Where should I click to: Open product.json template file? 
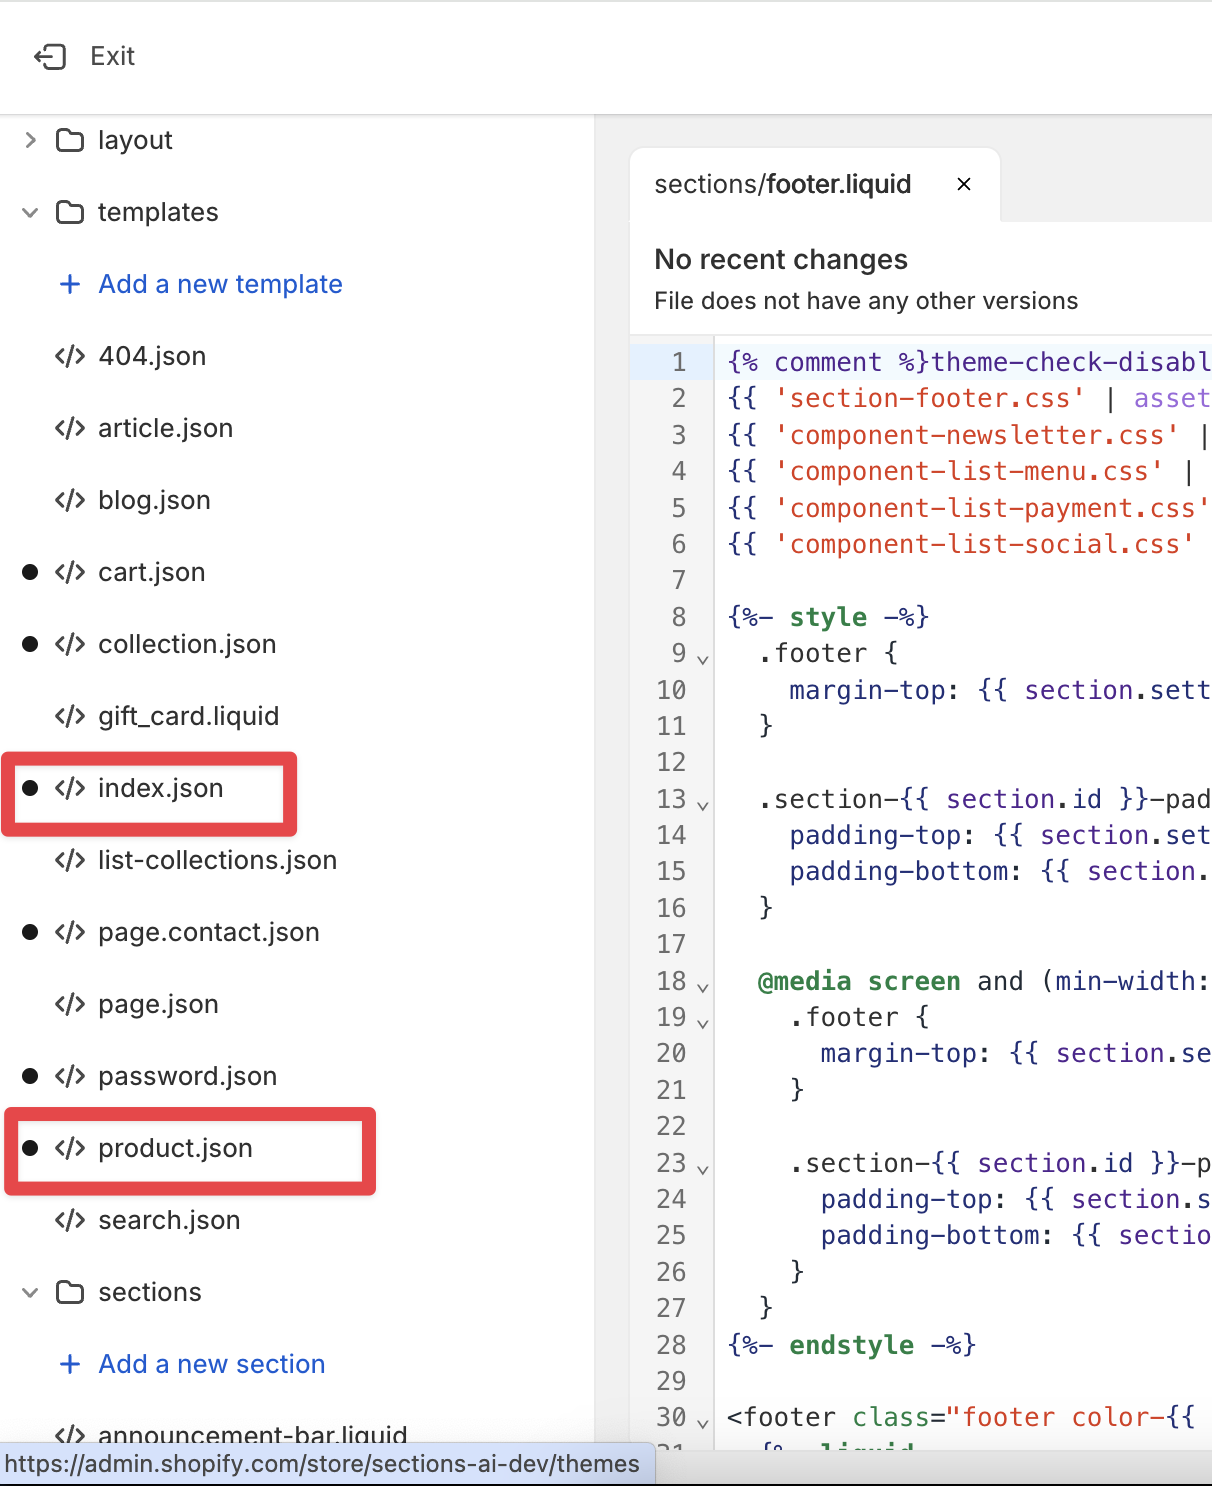pyautogui.click(x=175, y=1148)
